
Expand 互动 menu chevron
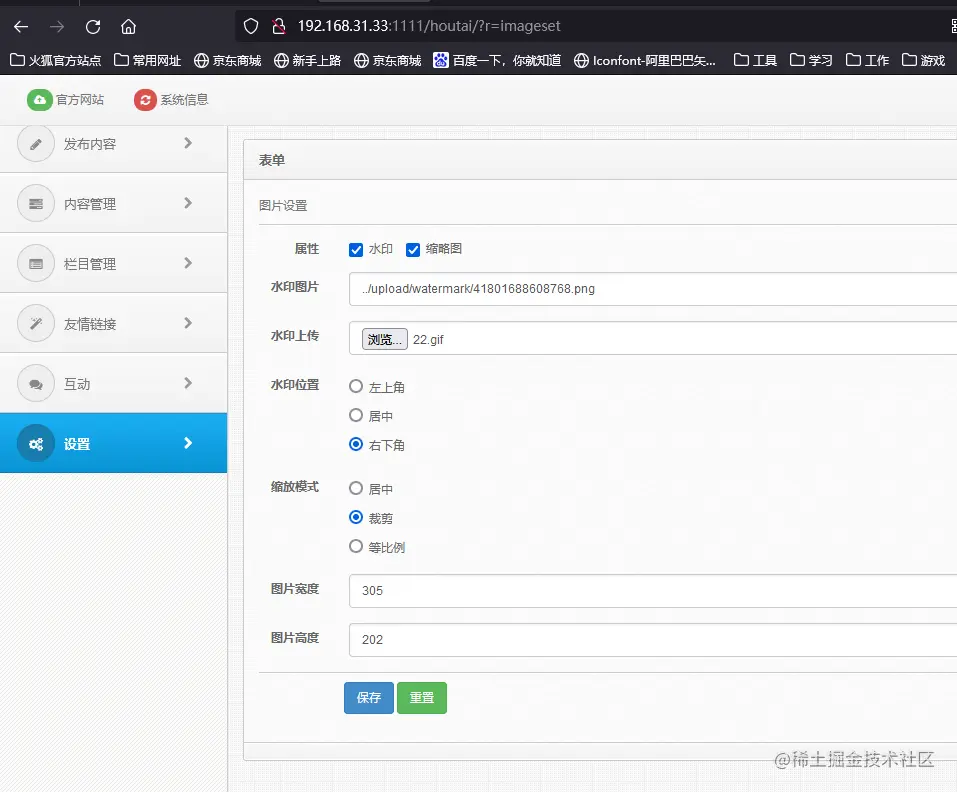188,383
